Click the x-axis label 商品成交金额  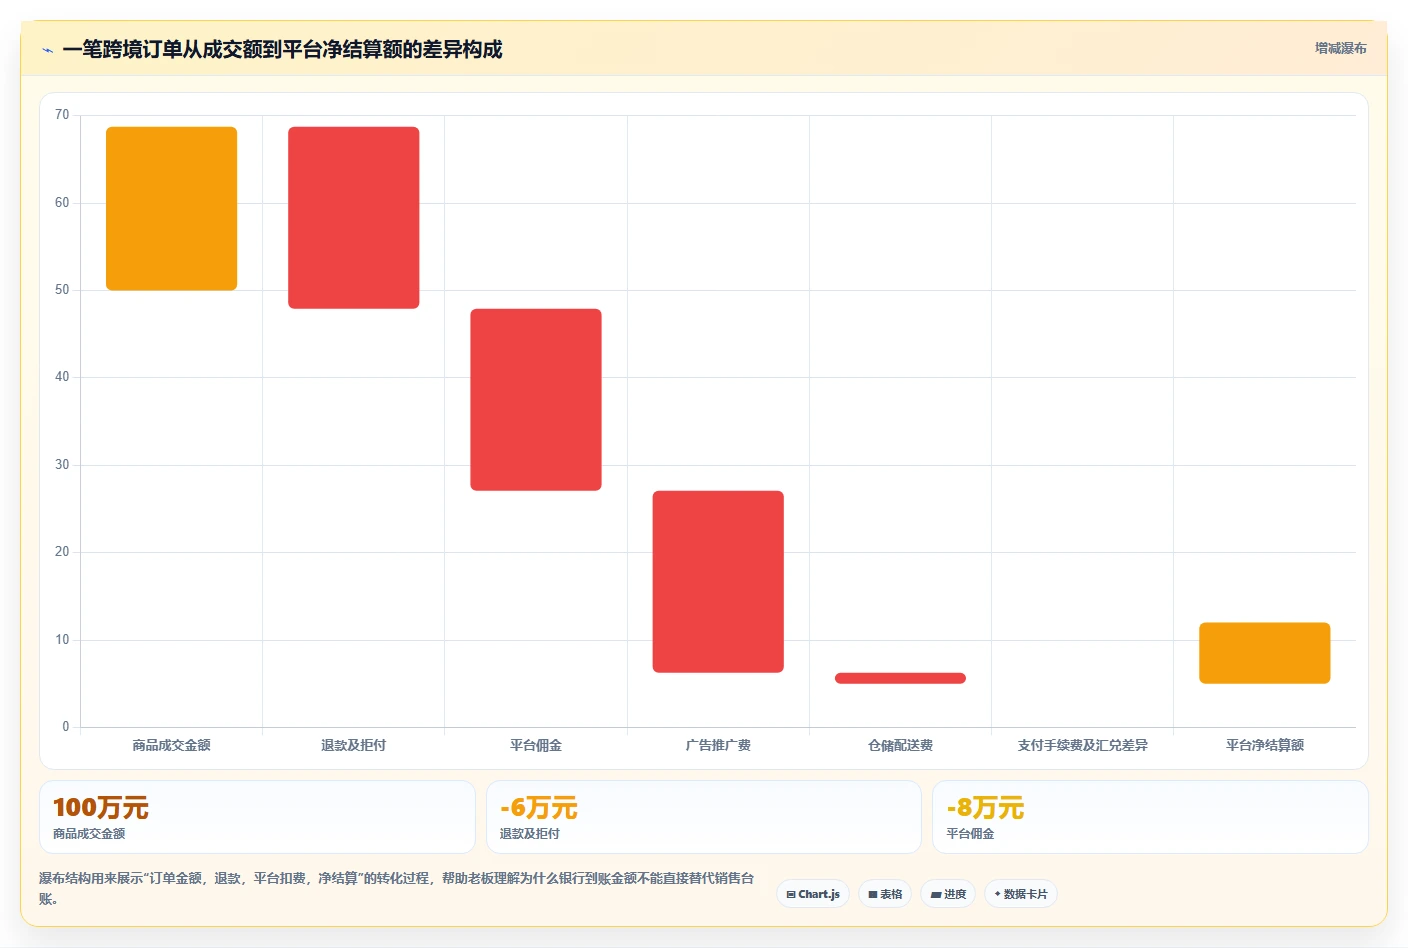click(x=172, y=745)
